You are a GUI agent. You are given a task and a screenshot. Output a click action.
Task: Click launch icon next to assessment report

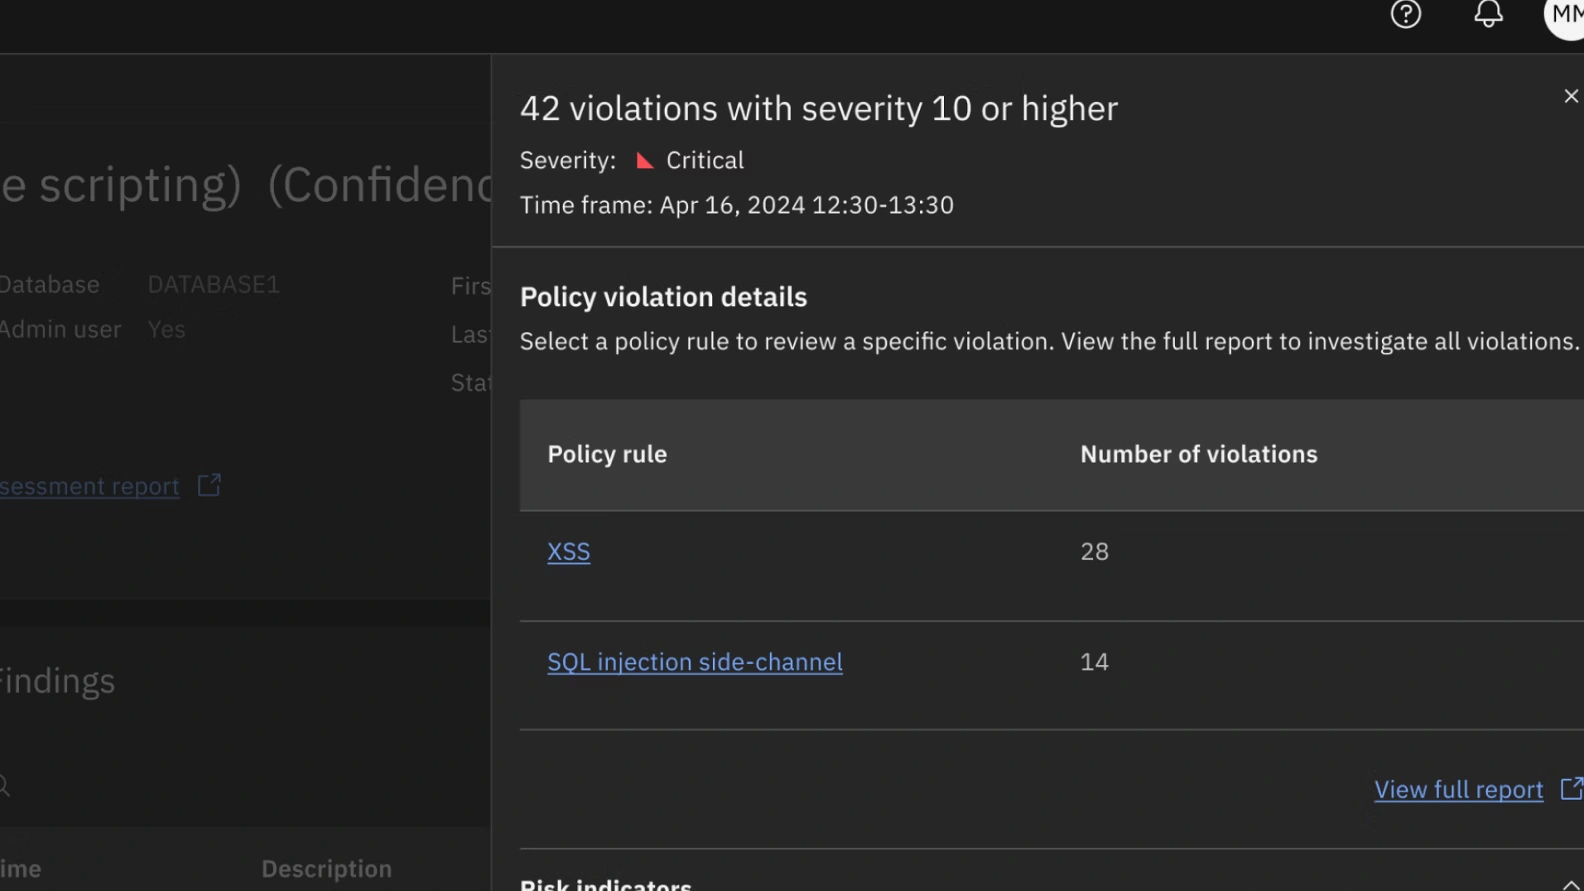coord(209,486)
